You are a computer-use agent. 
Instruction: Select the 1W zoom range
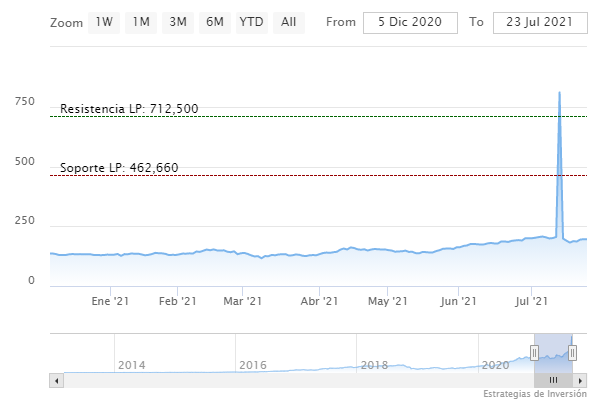point(105,22)
